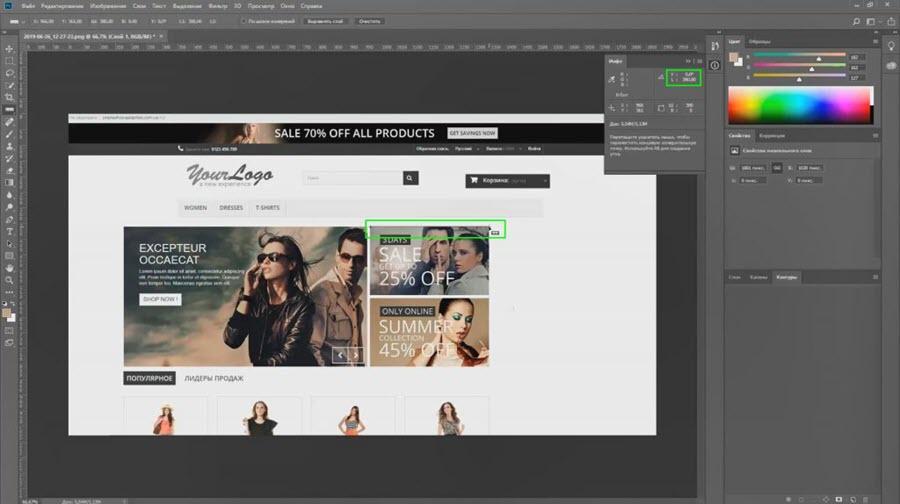Open the Фильтр menu
Image resolution: width=900 pixels, height=504 pixels.
[x=218, y=6]
